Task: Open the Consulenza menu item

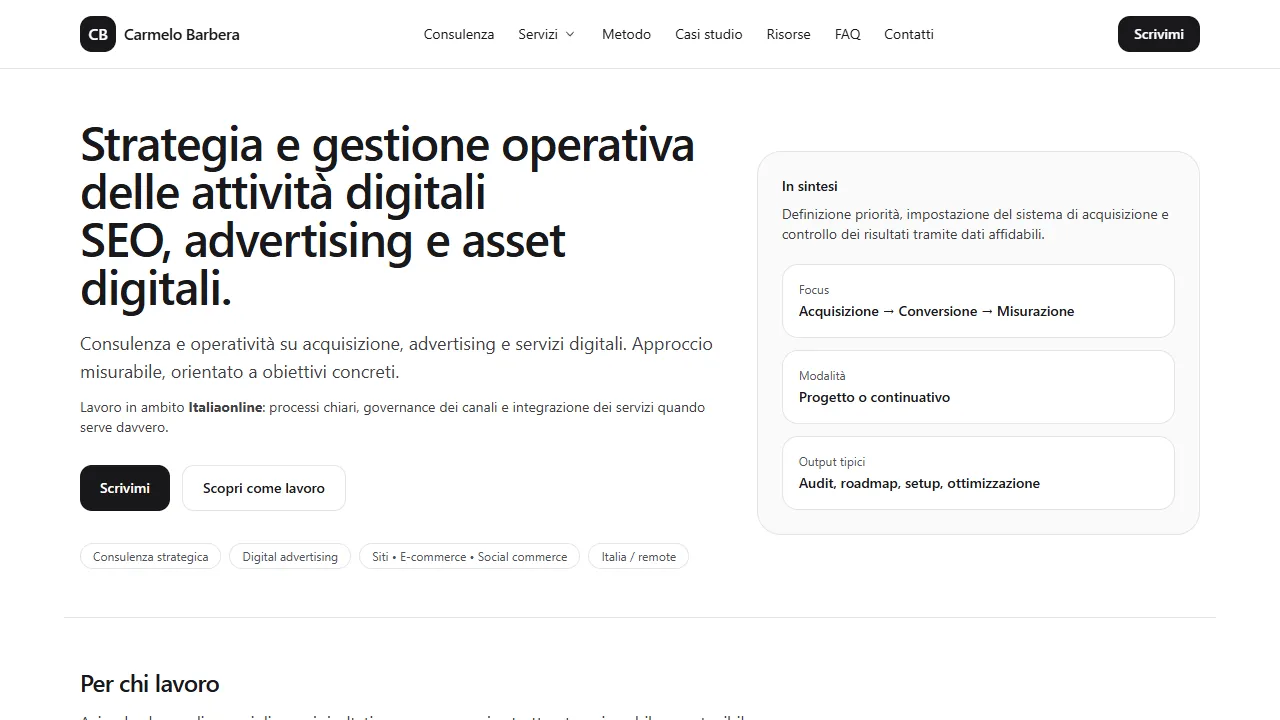Action: tap(458, 34)
